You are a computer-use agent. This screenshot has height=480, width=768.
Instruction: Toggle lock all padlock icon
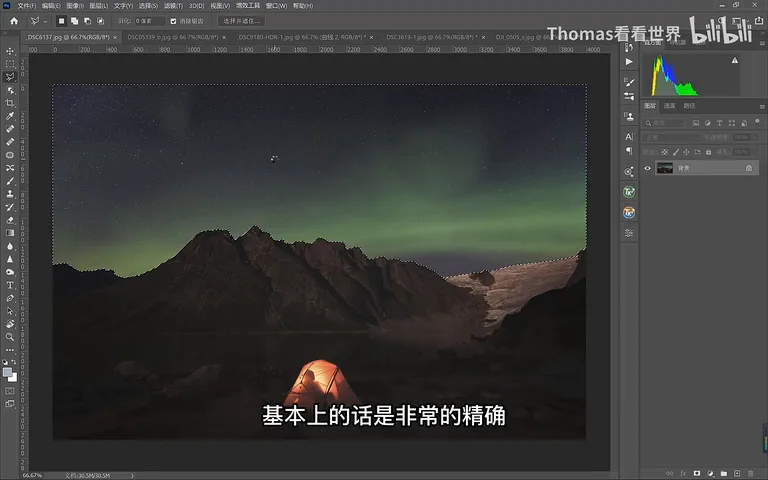(708, 152)
